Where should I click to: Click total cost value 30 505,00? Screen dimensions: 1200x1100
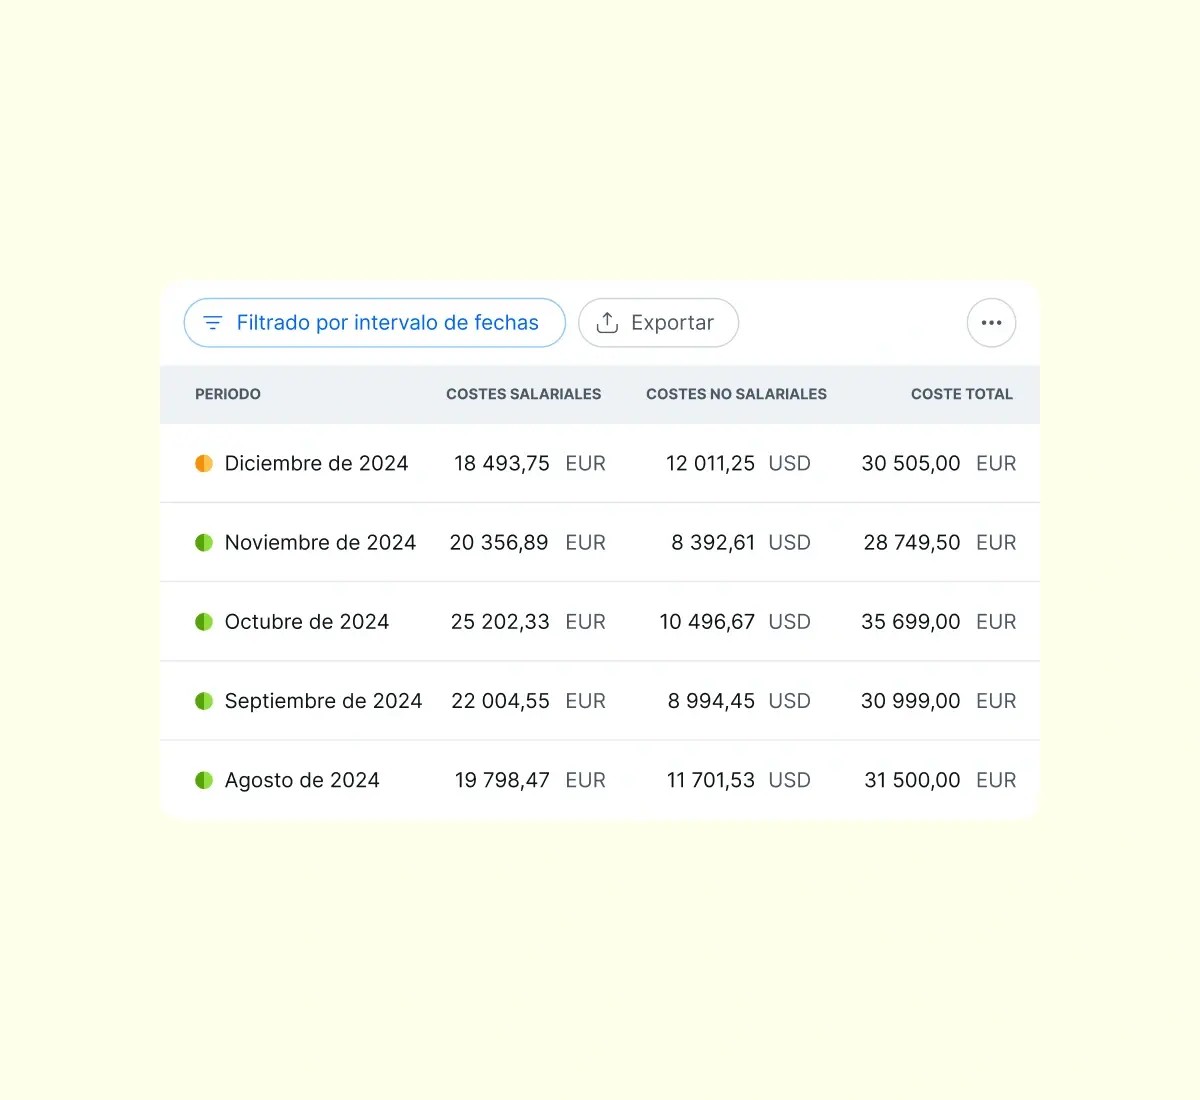pyautogui.click(x=911, y=463)
